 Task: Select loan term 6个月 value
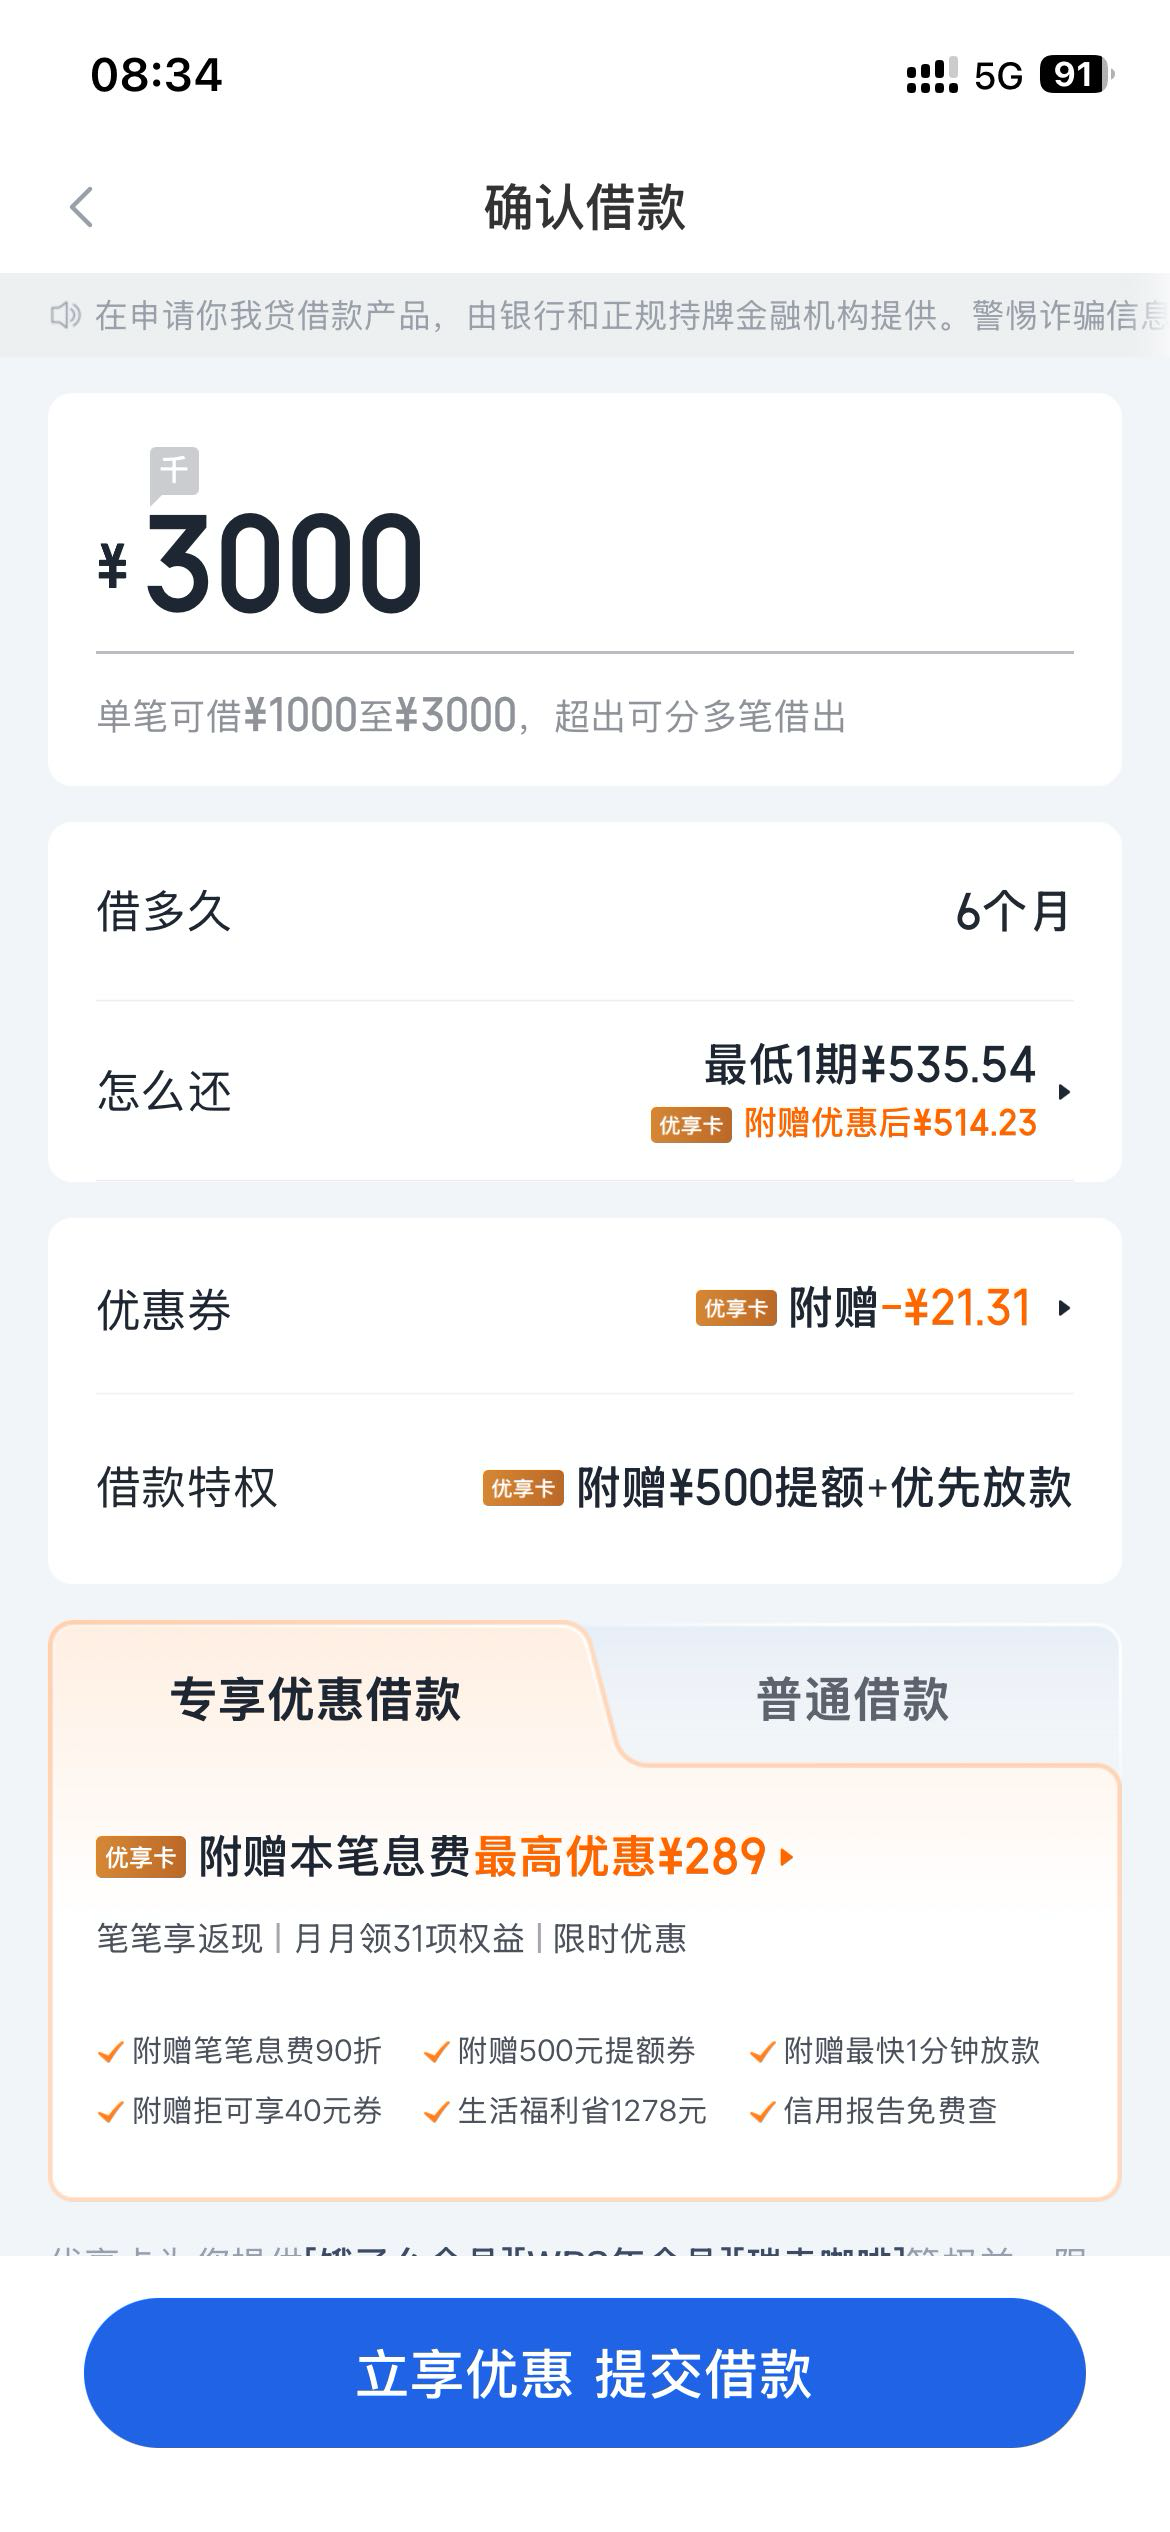(x=1012, y=911)
